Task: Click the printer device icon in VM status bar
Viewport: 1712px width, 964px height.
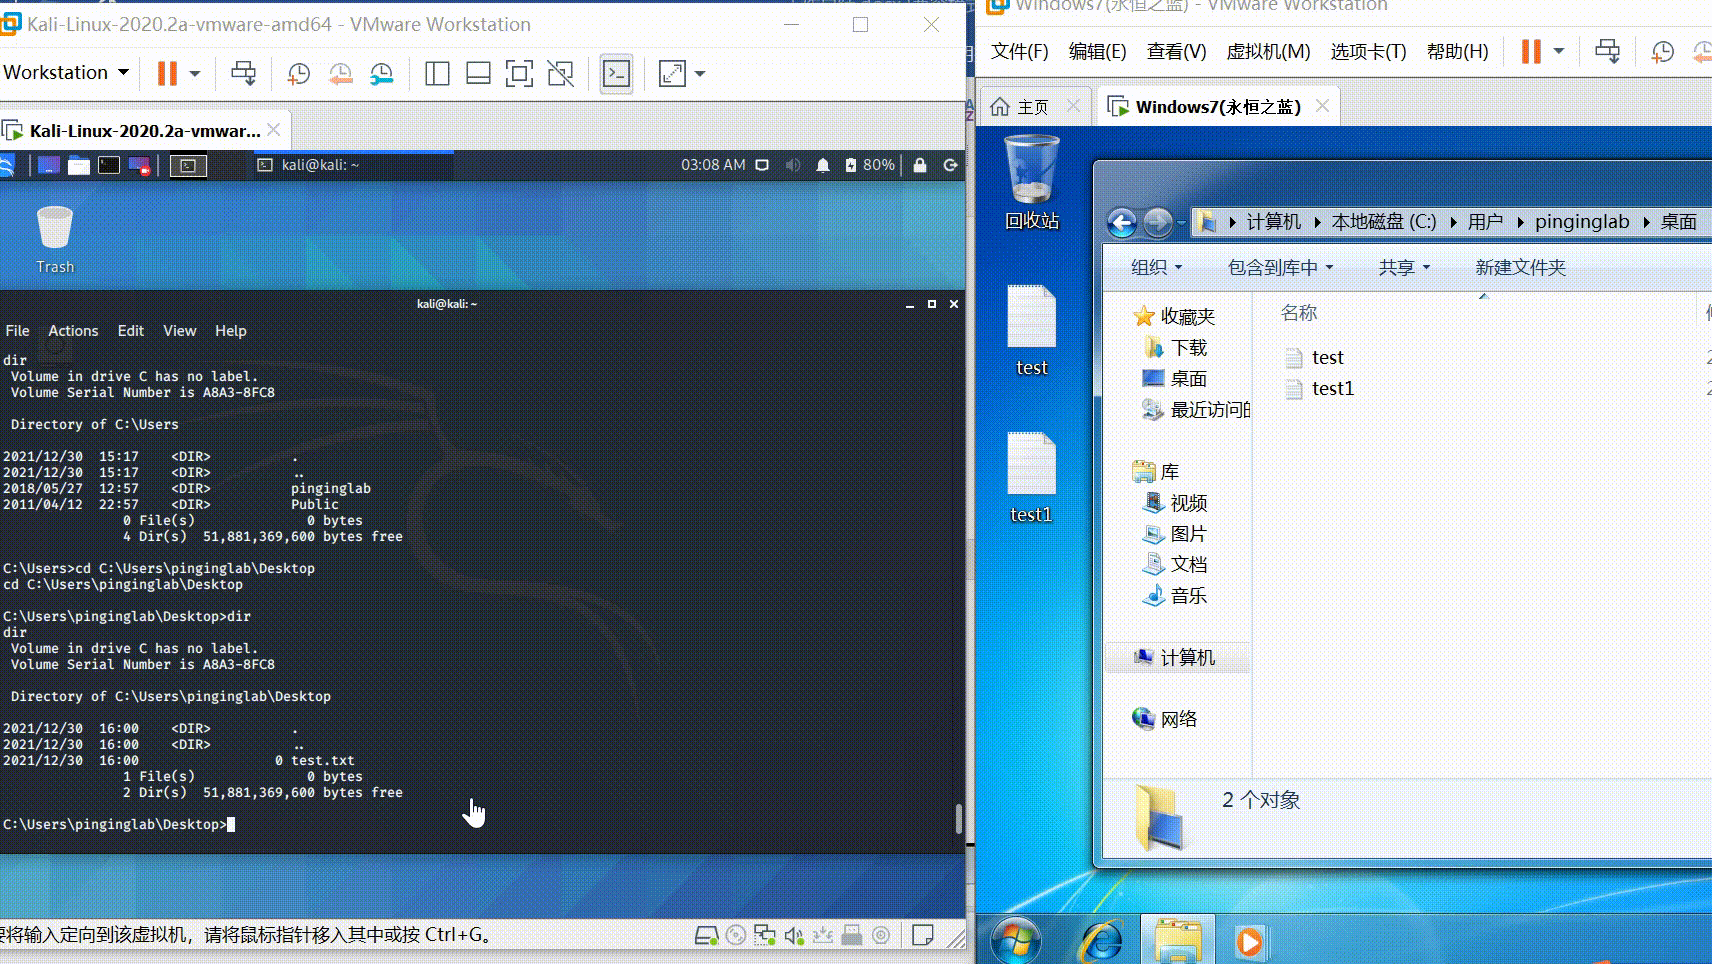Action: coord(850,935)
